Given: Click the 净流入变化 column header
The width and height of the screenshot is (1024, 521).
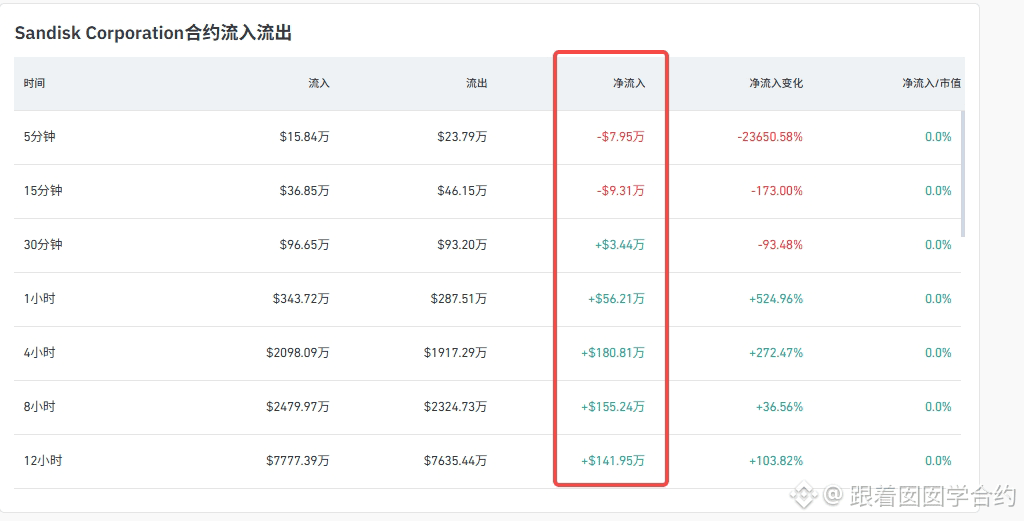Looking at the screenshot, I should pyautogui.click(x=776, y=83).
